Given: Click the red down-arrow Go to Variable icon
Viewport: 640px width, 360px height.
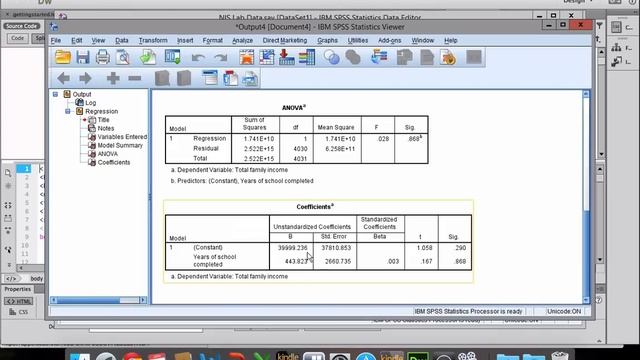Looking at the screenshot, I should pyautogui.click(x=287, y=57).
